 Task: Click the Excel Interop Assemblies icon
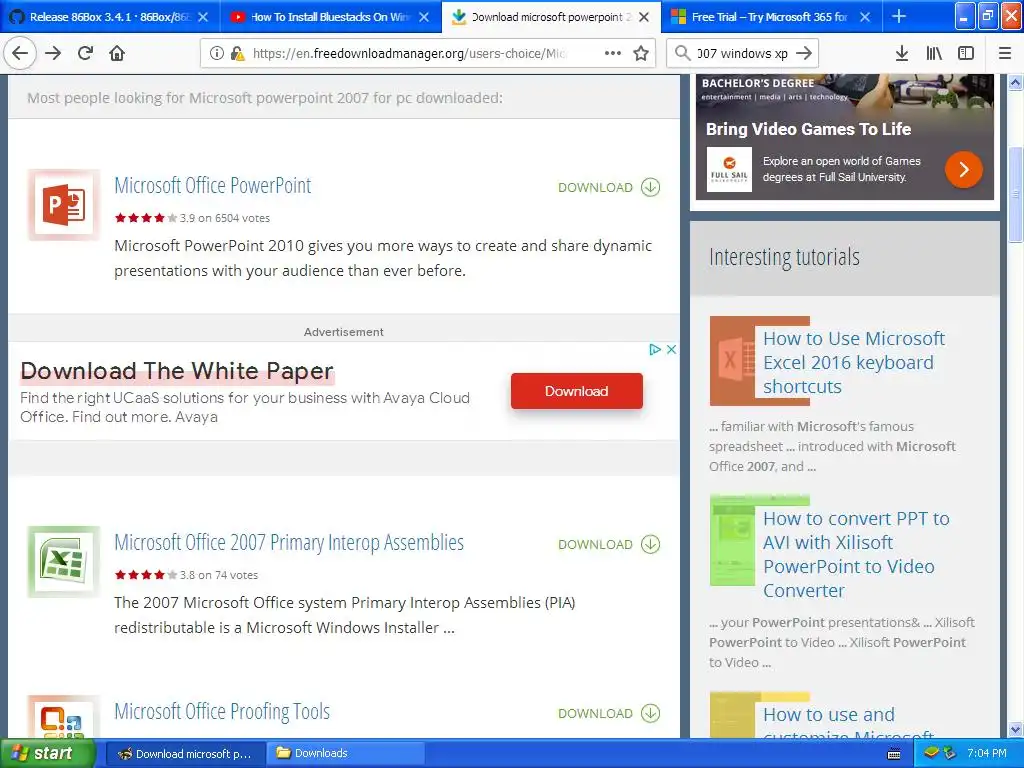click(64, 562)
